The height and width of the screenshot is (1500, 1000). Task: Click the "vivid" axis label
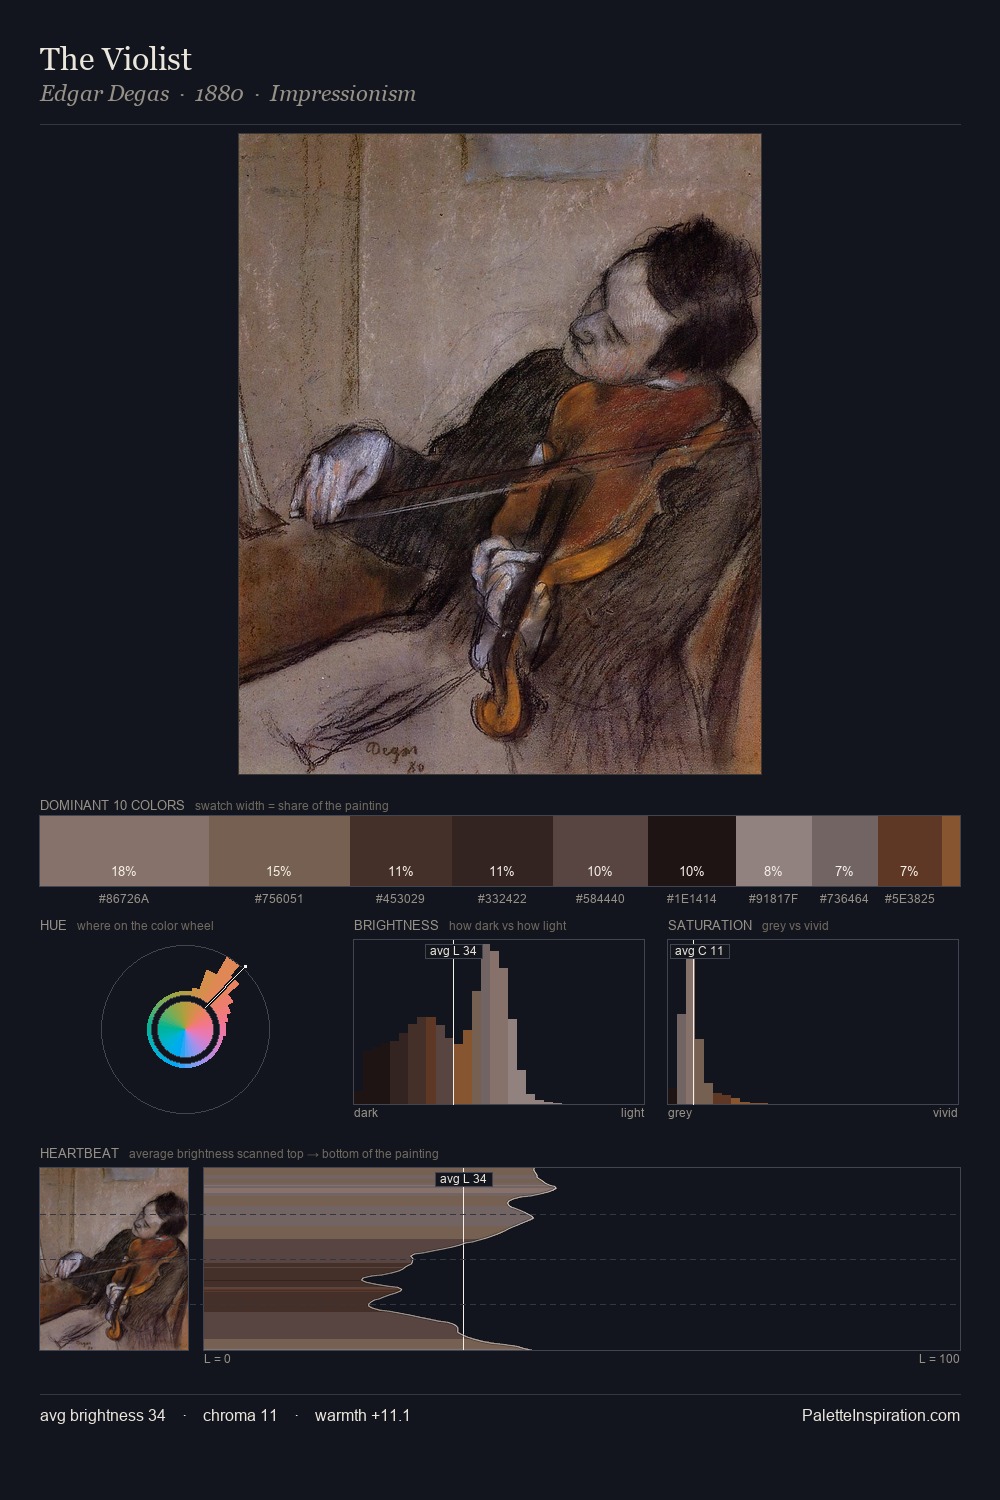click(x=945, y=1113)
